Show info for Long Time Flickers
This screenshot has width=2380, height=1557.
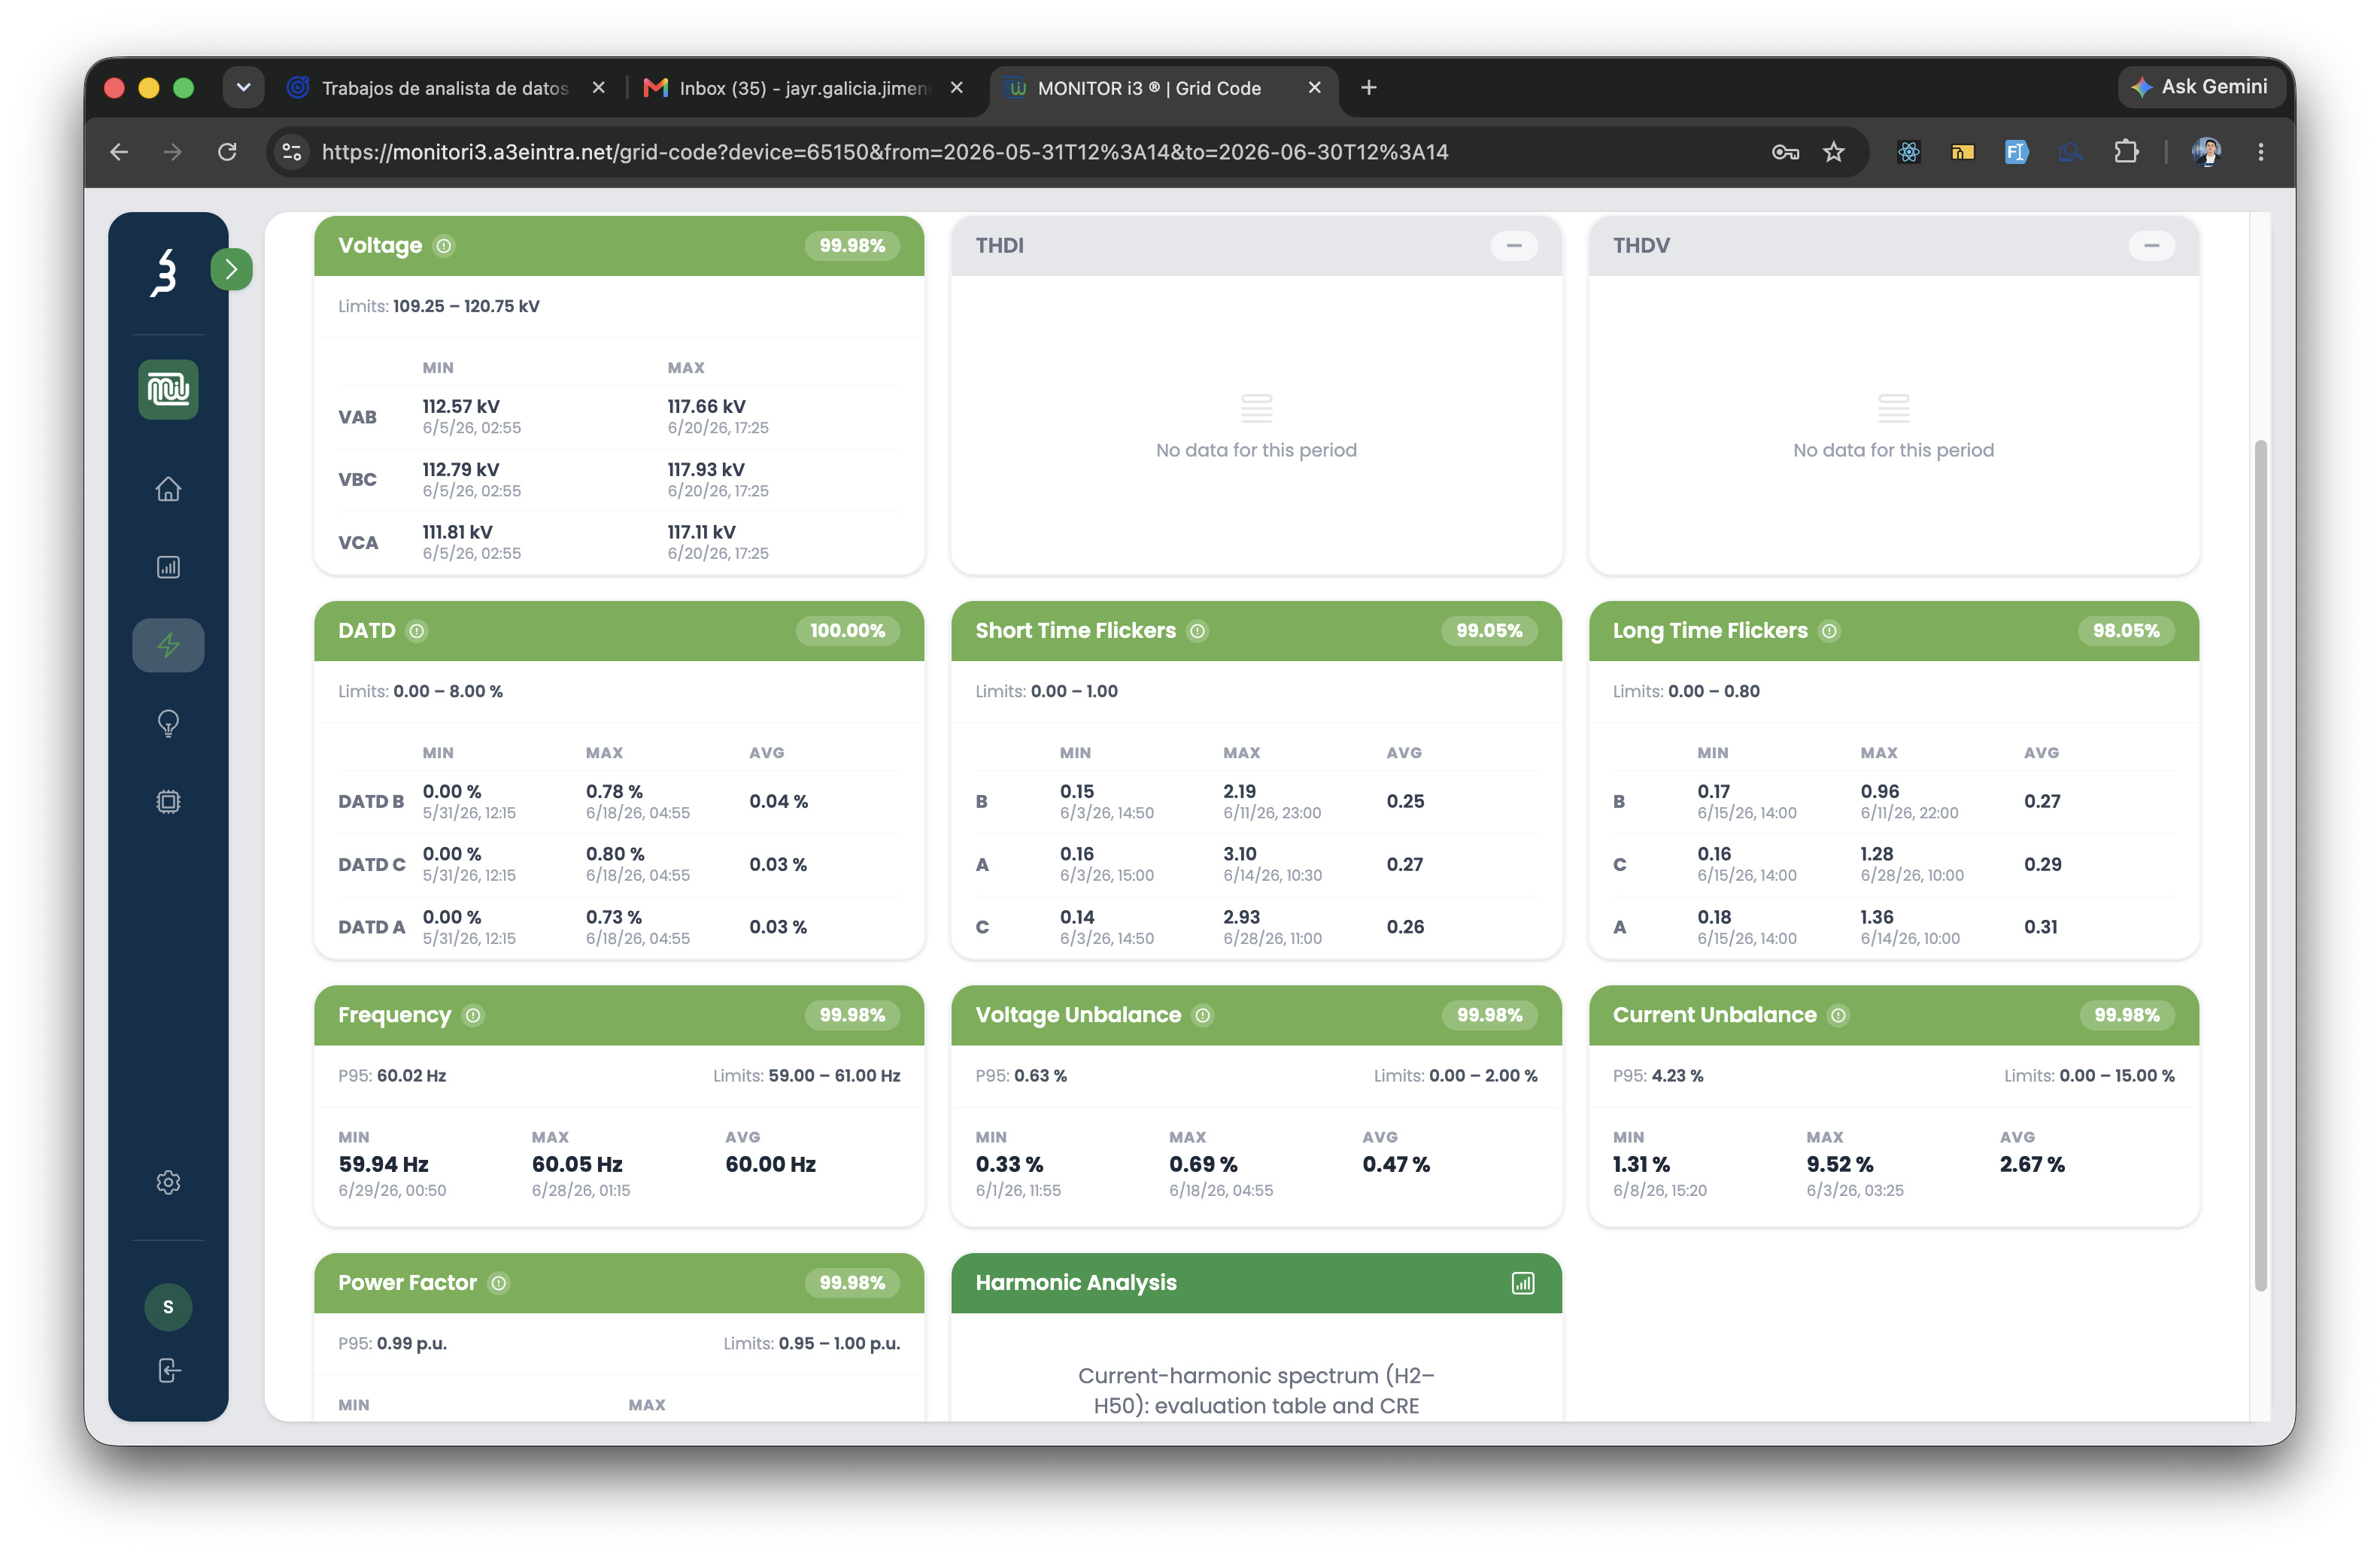1829,631
